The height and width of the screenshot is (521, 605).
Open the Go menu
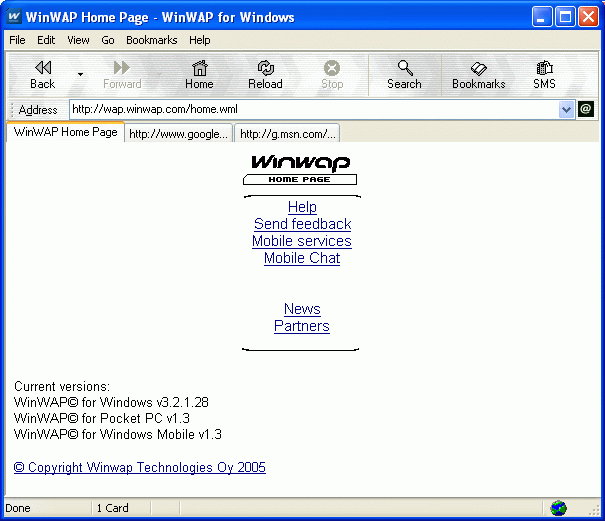click(x=108, y=40)
